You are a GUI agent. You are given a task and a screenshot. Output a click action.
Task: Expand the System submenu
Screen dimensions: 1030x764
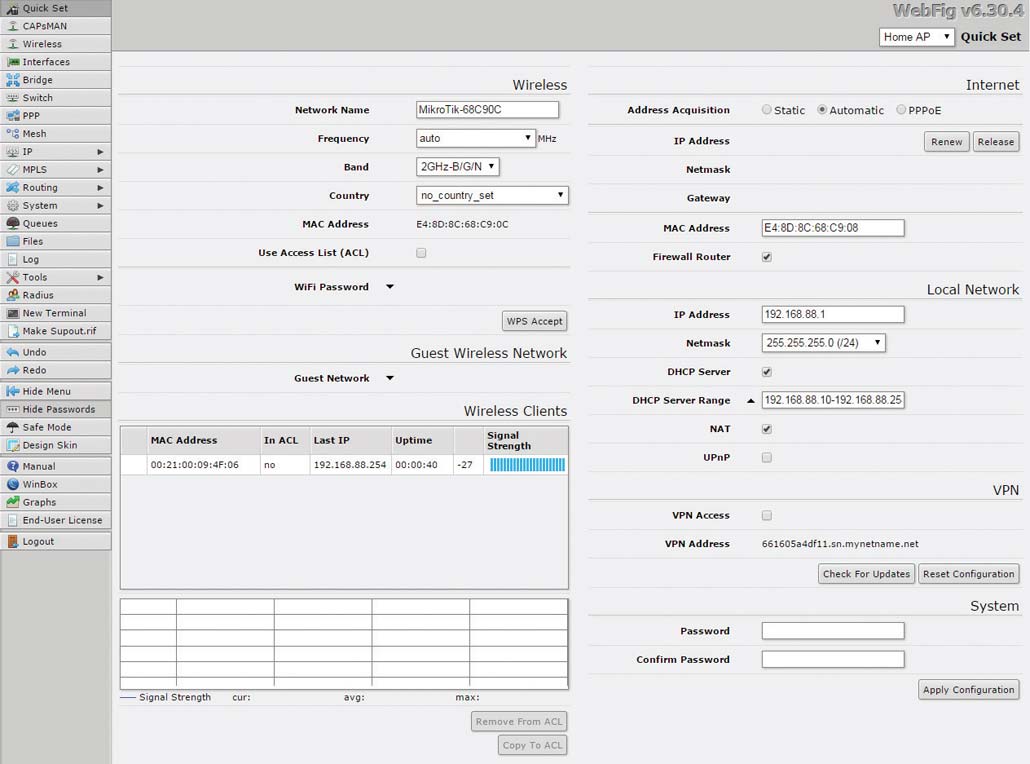tap(100, 206)
